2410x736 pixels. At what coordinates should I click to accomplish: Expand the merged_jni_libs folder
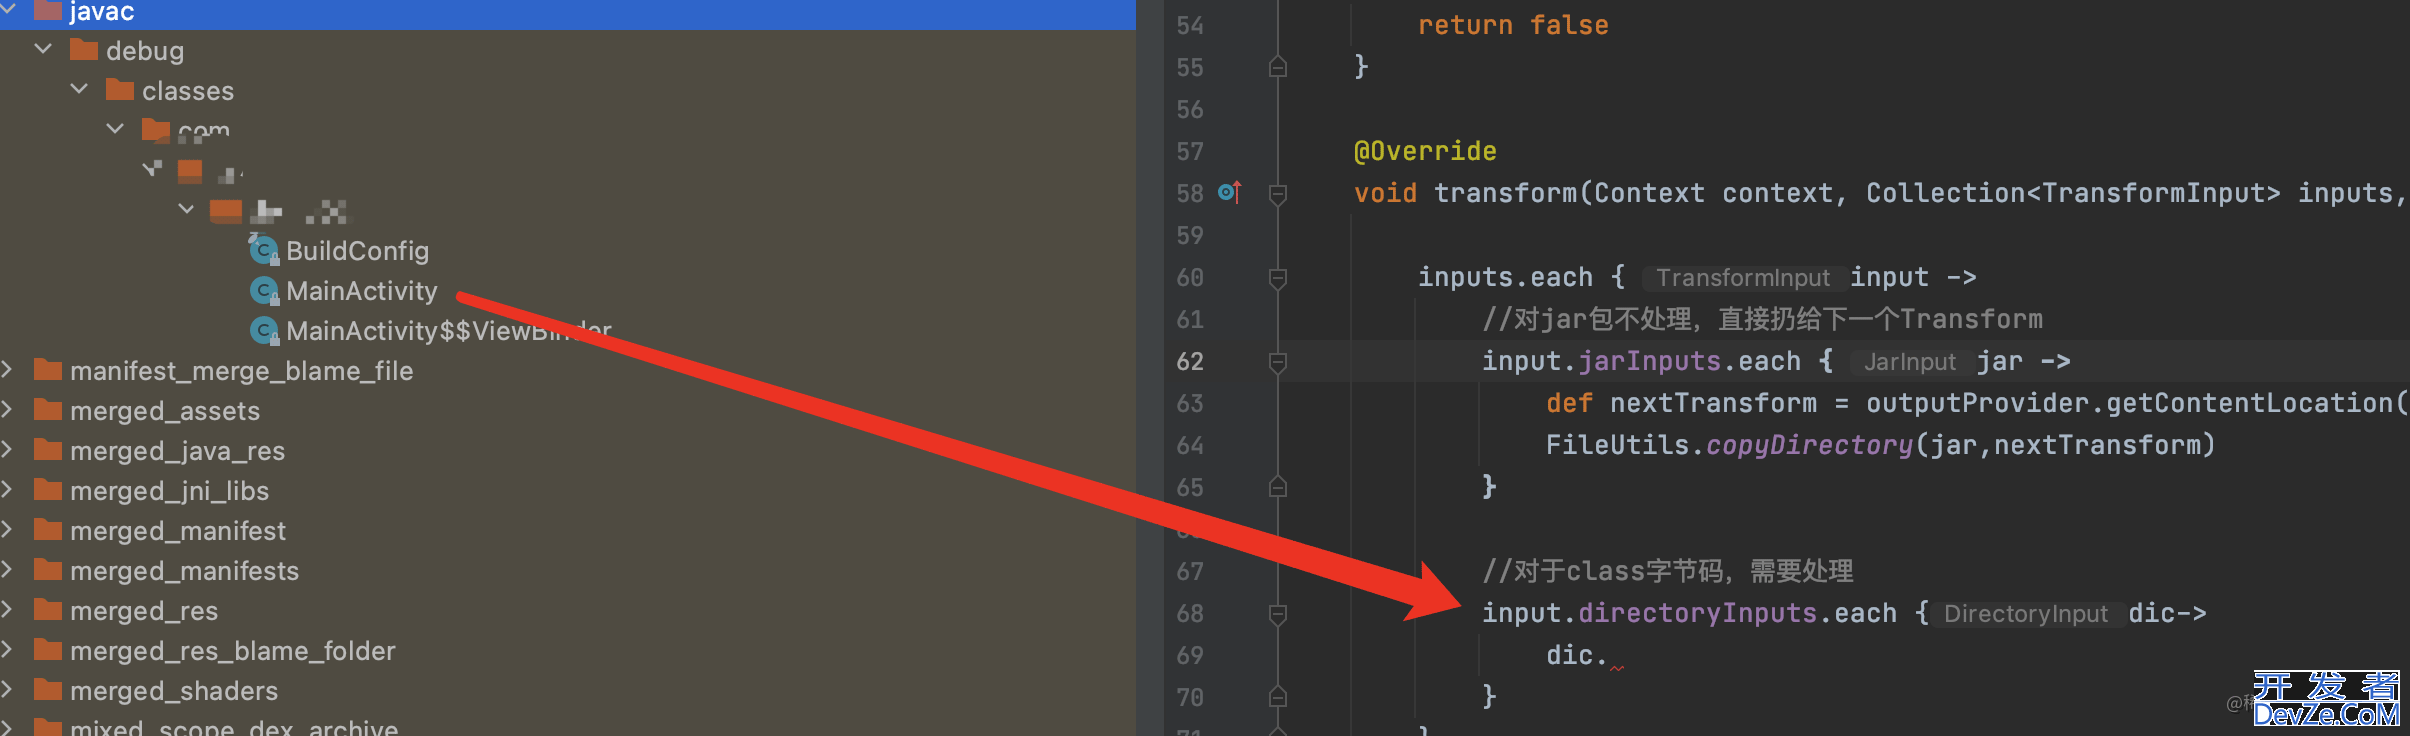click(x=7, y=489)
